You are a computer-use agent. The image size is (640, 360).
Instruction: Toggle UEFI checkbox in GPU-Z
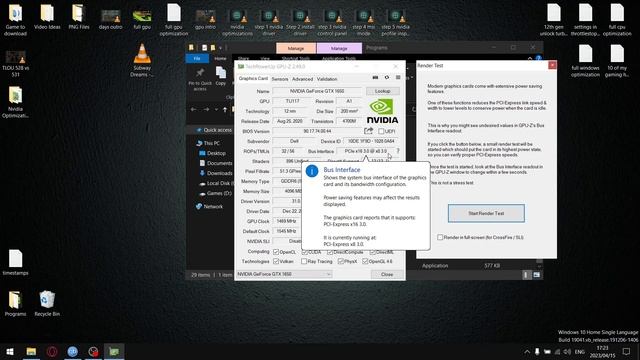click(x=381, y=131)
